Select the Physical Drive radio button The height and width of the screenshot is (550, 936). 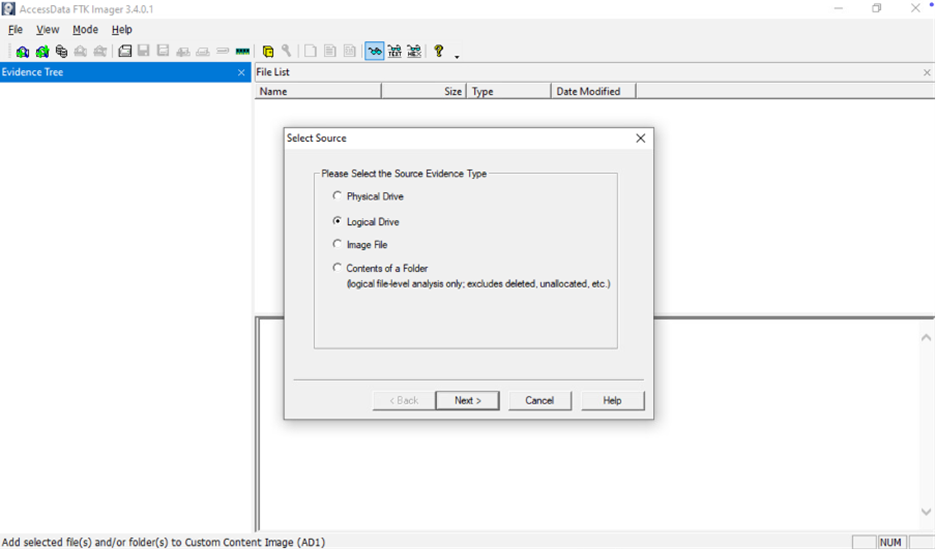(x=337, y=196)
